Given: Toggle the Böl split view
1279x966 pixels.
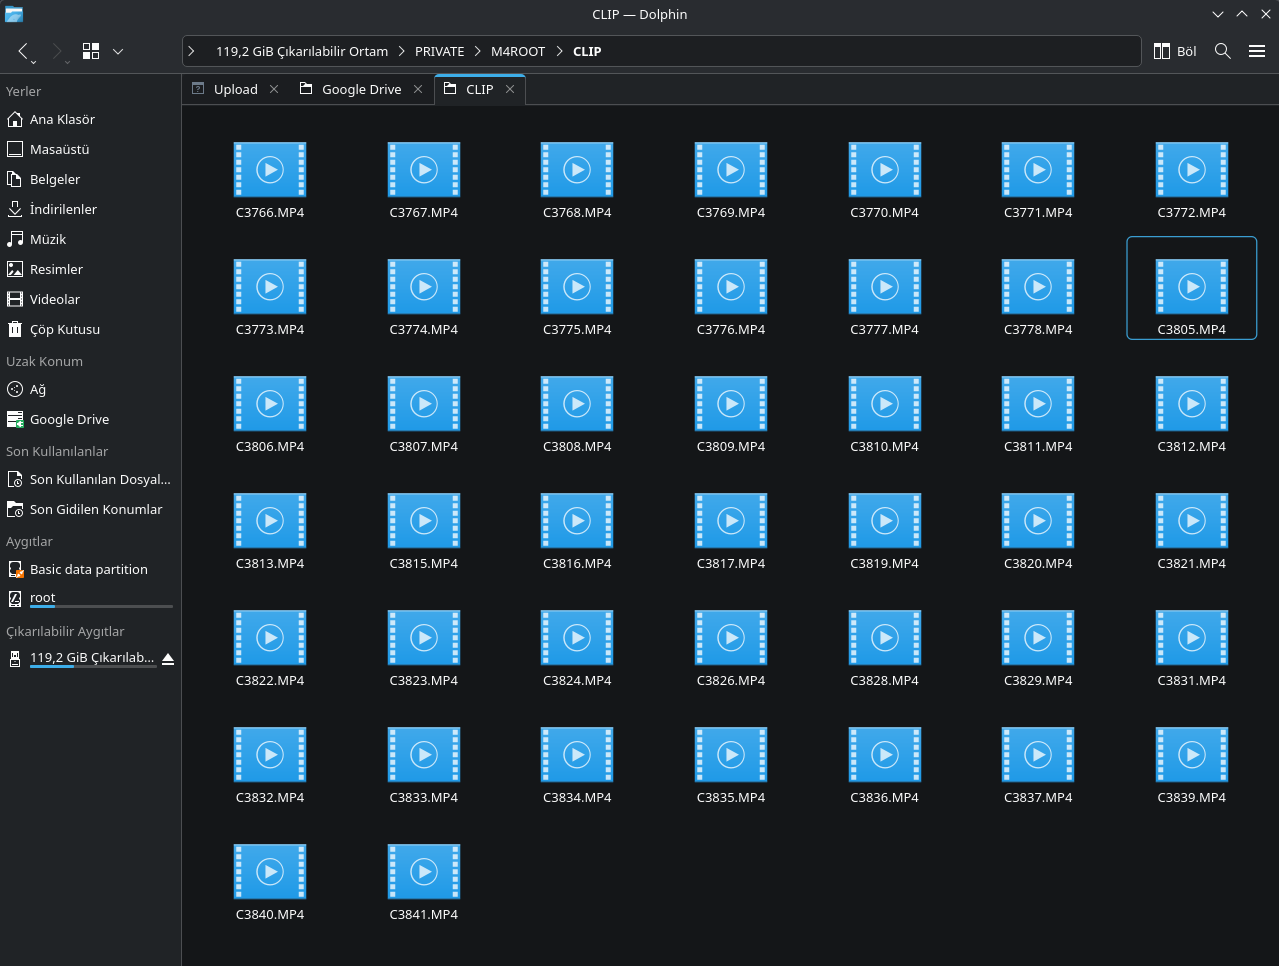Looking at the screenshot, I should (1175, 51).
